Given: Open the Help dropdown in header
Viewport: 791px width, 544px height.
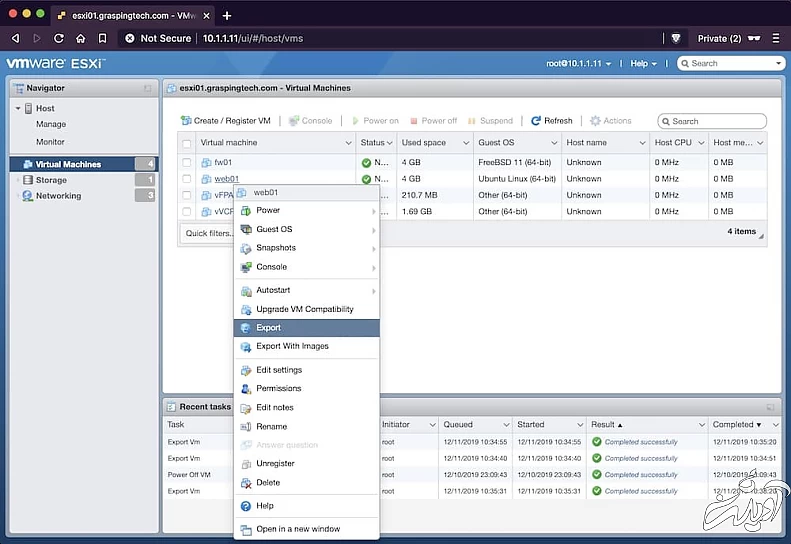Looking at the screenshot, I should tap(643, 63).
